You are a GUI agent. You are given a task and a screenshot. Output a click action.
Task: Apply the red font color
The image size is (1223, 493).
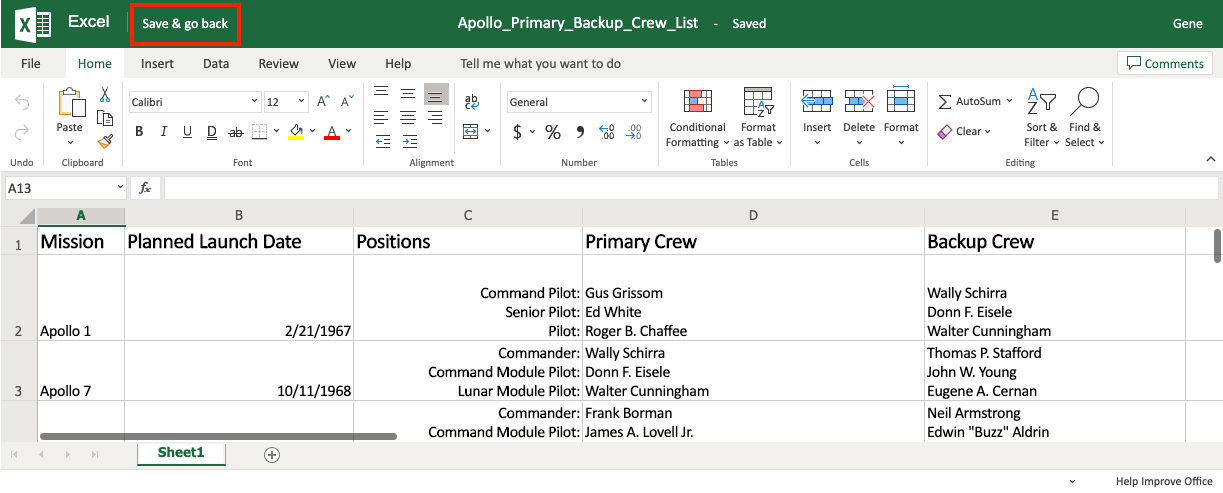pos(332,132)
